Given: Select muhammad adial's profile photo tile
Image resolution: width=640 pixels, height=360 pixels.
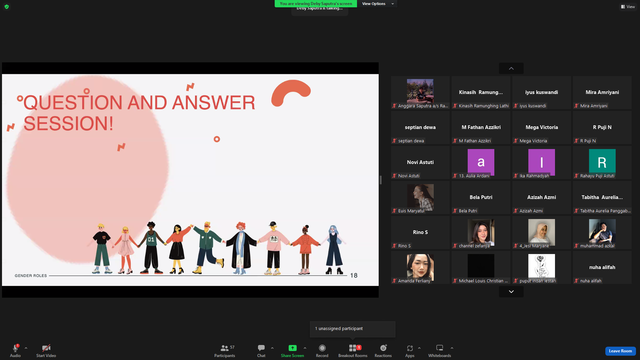Looking at the screenshot, I should pyautogui.click(x=602, y=233).
